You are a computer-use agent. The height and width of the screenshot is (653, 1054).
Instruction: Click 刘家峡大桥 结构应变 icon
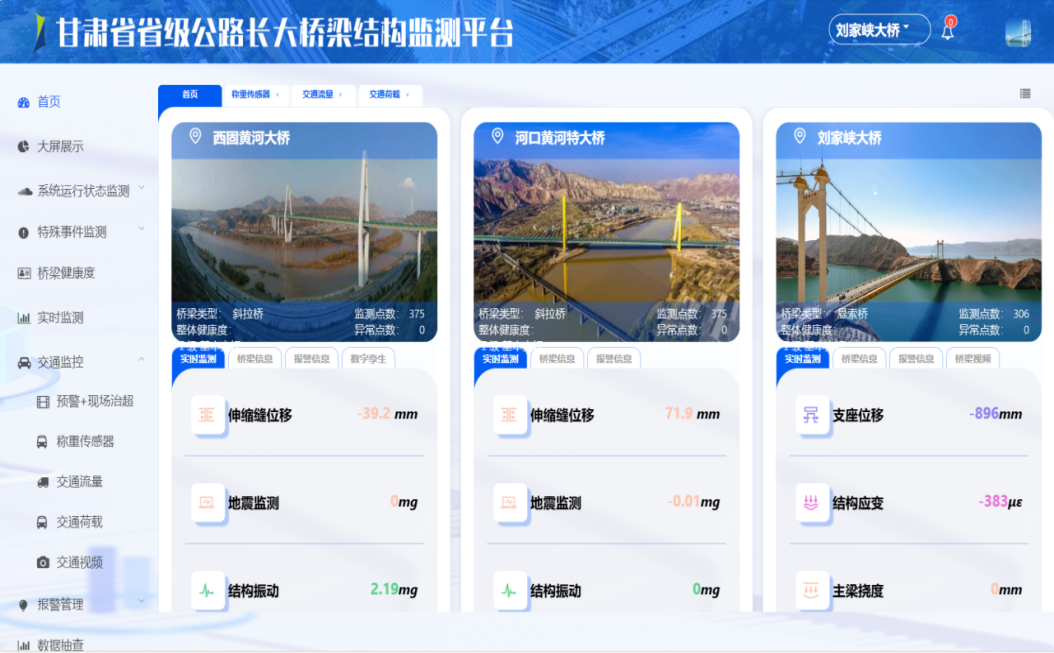click(811, 503)
